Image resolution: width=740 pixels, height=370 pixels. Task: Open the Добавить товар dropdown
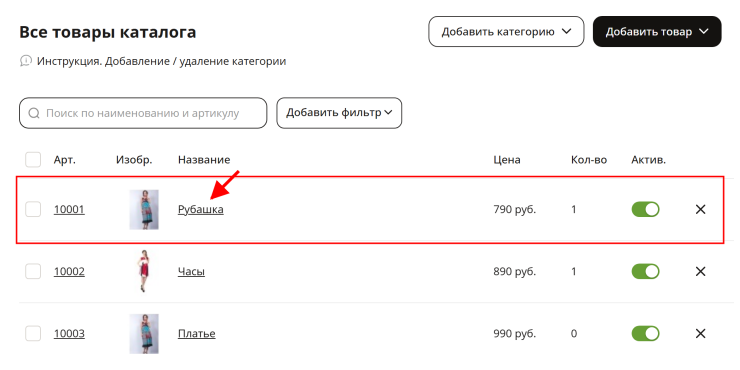657,32
